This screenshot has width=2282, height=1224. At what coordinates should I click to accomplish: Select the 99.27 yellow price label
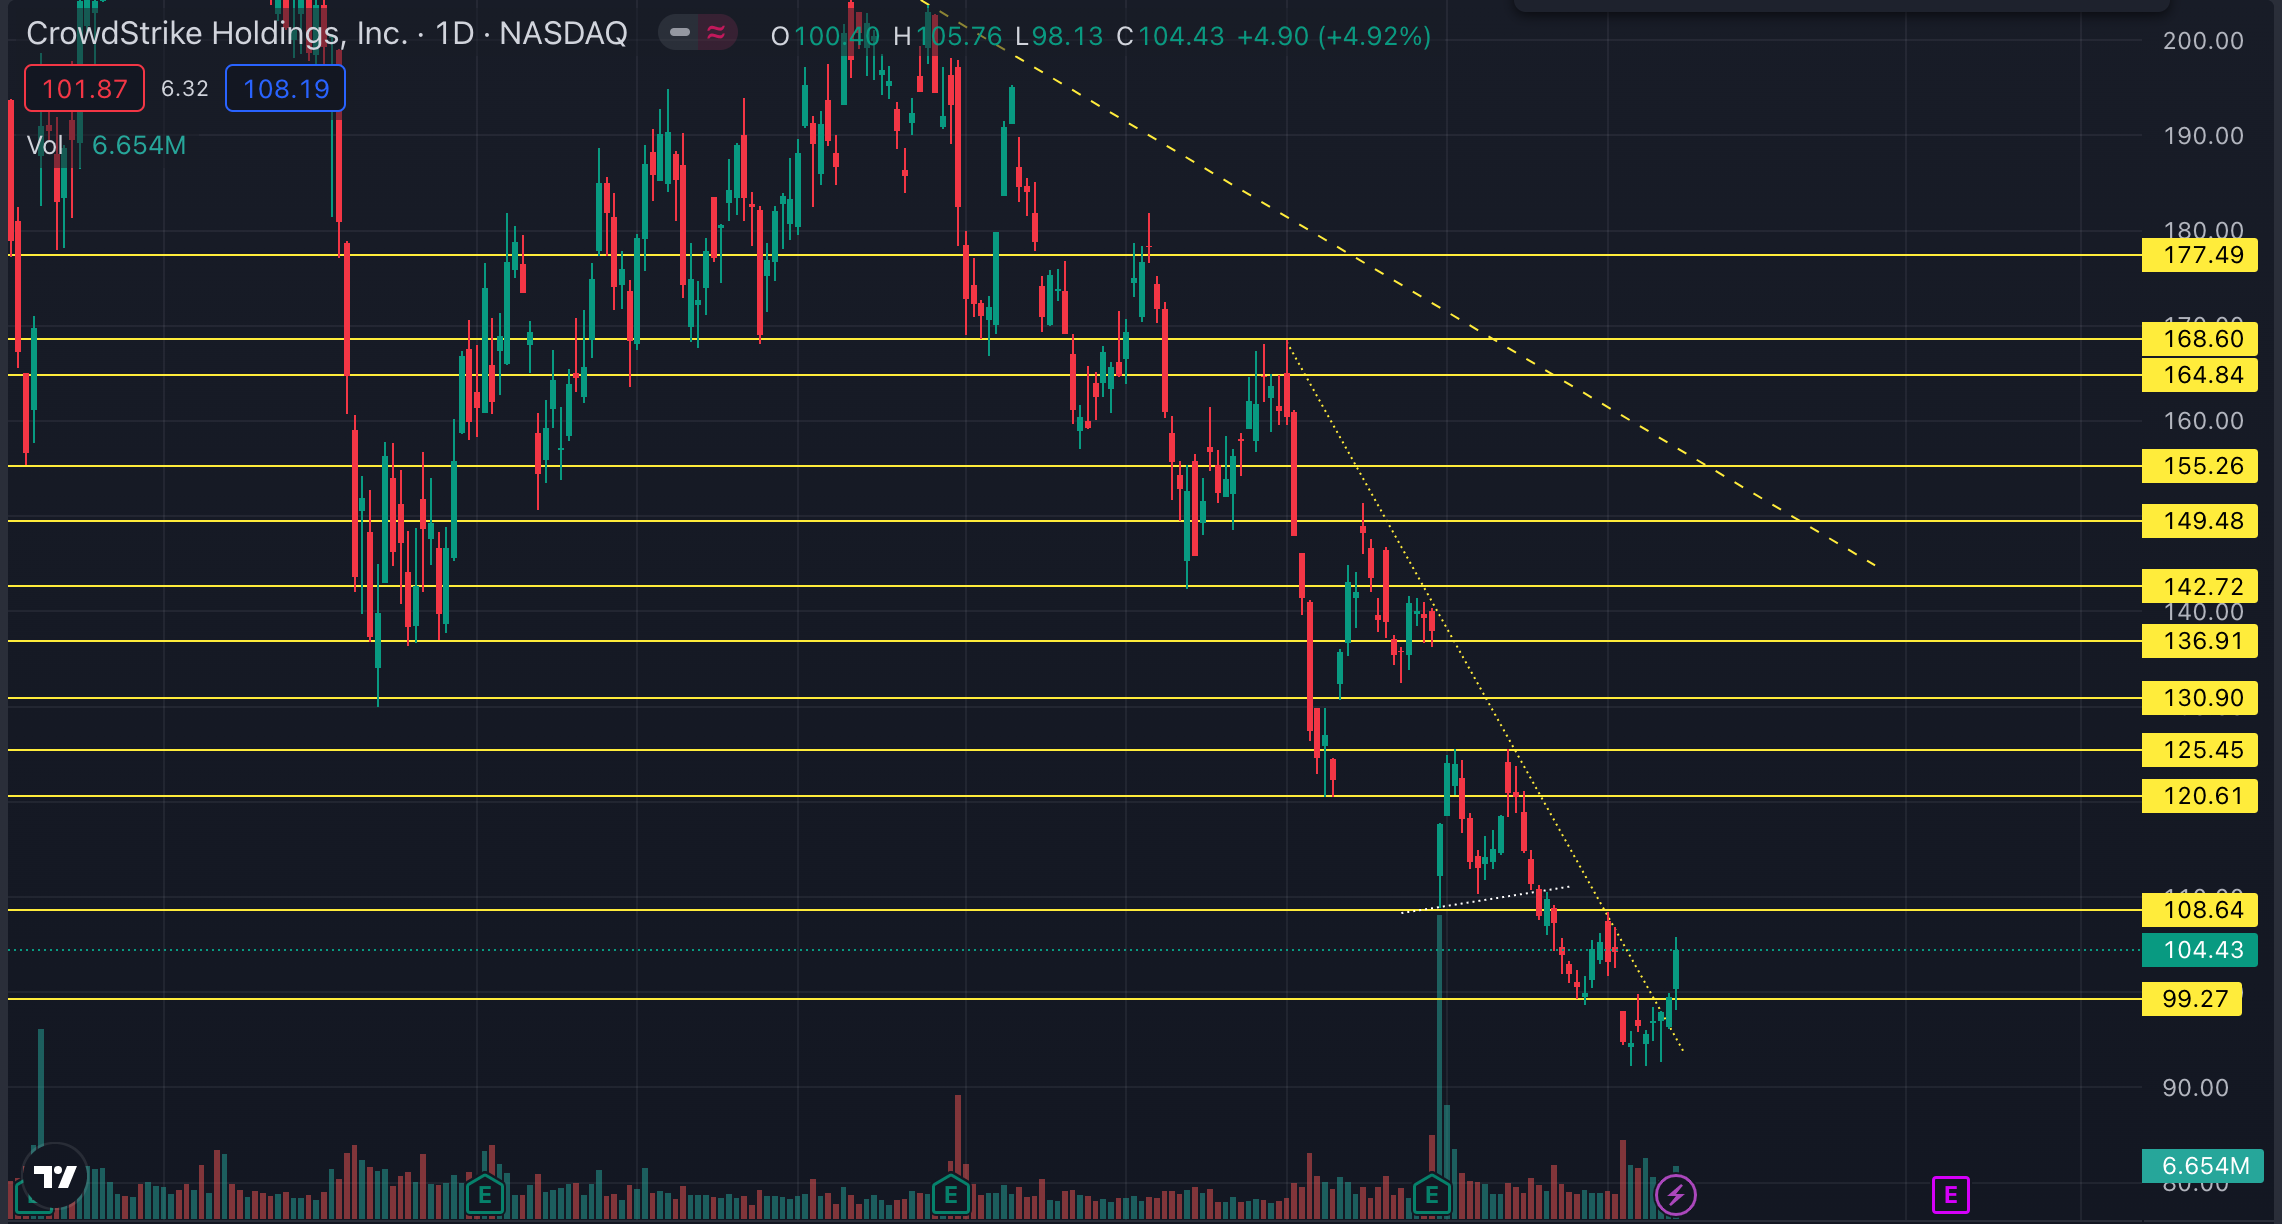(x=2192, y=999)
